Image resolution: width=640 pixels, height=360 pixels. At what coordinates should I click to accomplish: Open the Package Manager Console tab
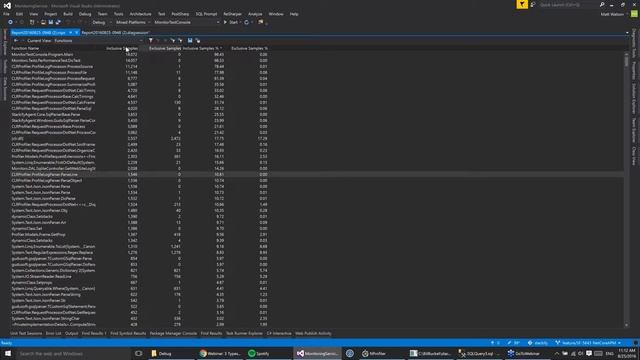(x=173, y=333)
